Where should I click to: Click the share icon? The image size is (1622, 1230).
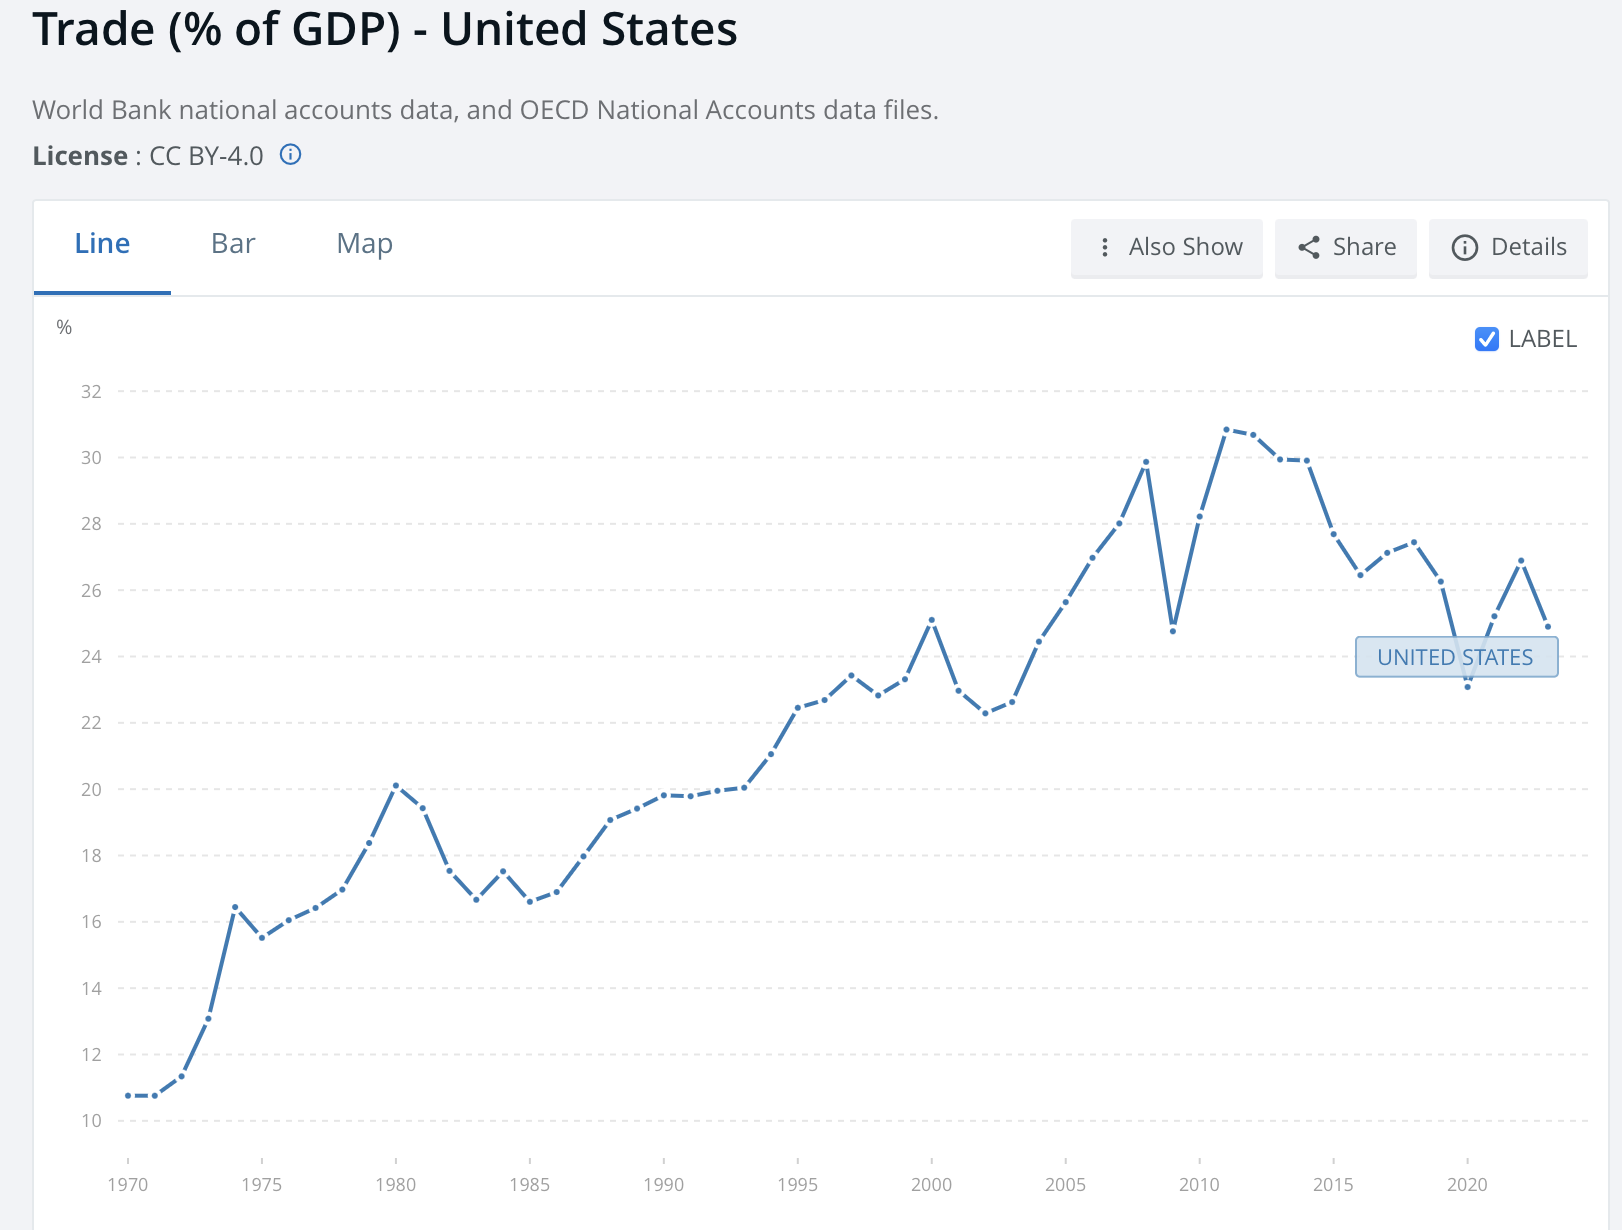pyautogui.click(x=1308, y=247)
